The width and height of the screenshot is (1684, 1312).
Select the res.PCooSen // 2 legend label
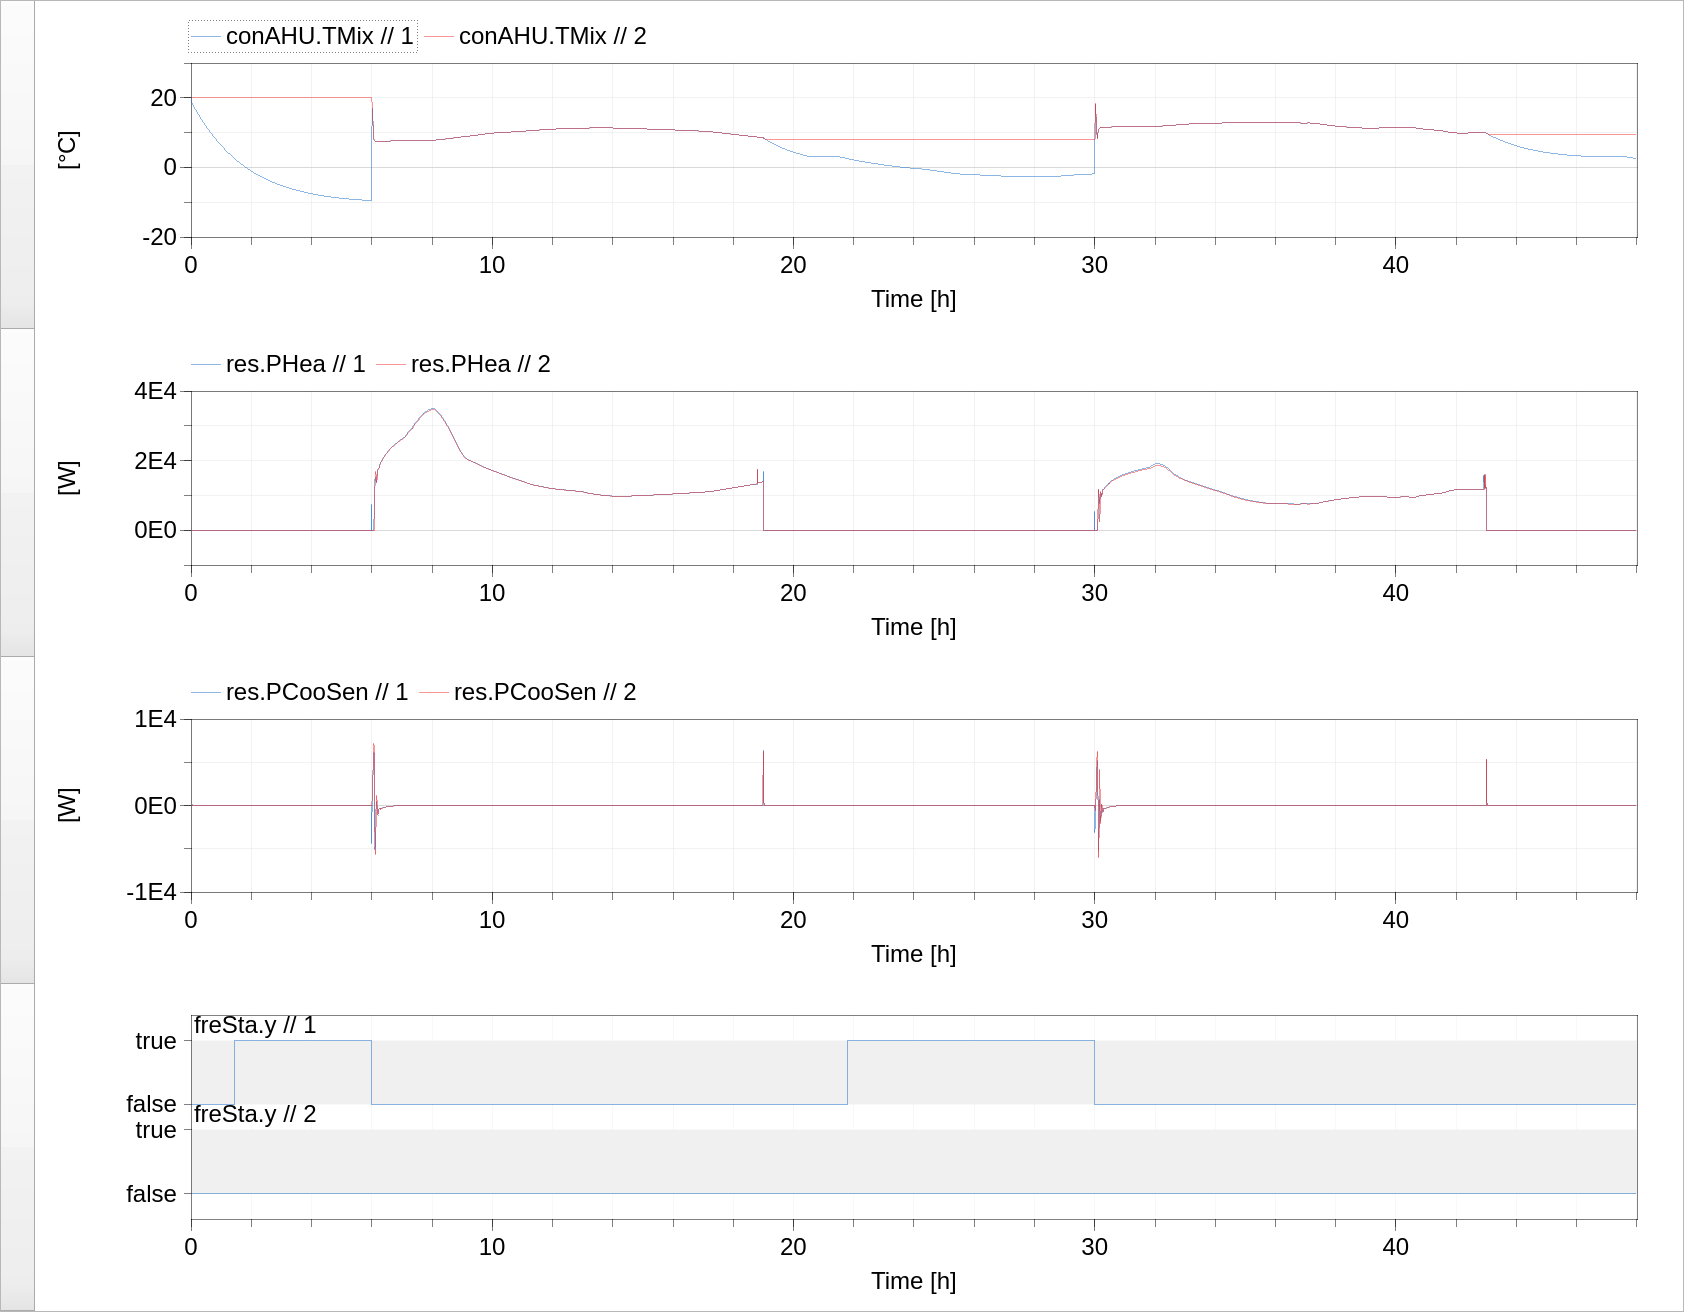point(546,691)
